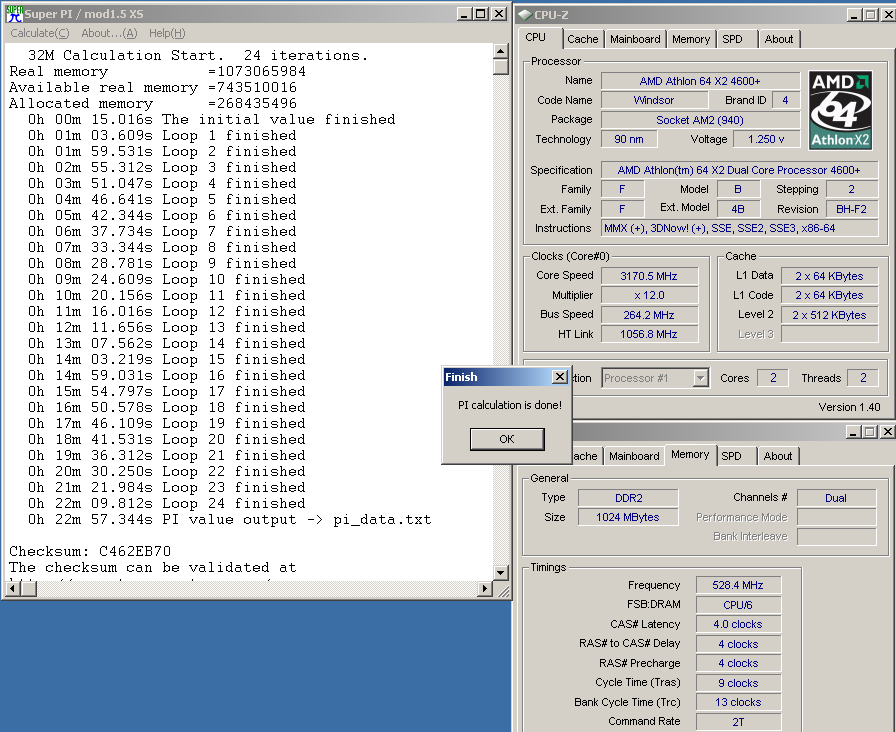The image size is (896, 732).
Task: Maximize the Super PI window
Action: [481, 14]
